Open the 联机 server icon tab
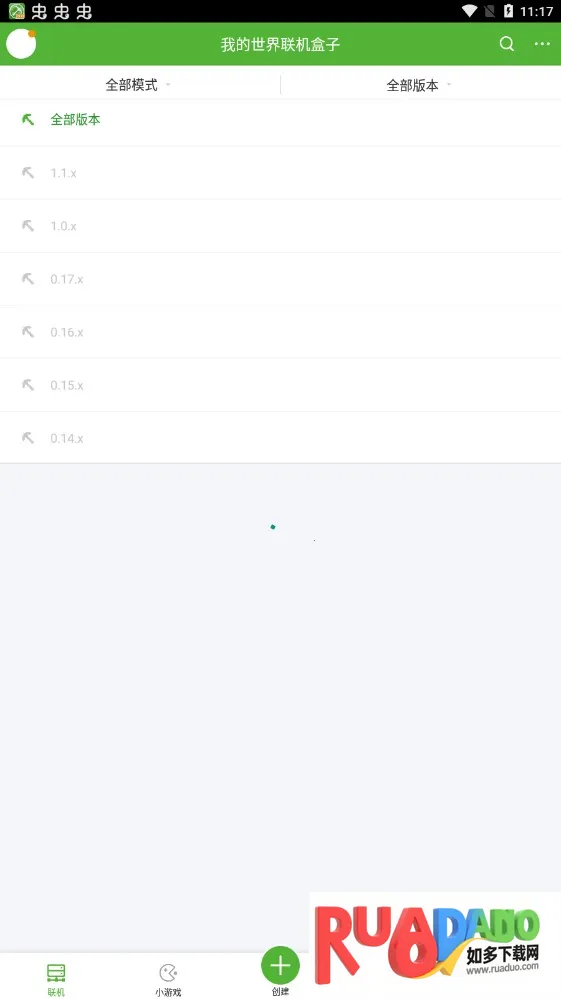Viewport: 561px width, 999px height. pyautogui.click(x=56, y=979)
